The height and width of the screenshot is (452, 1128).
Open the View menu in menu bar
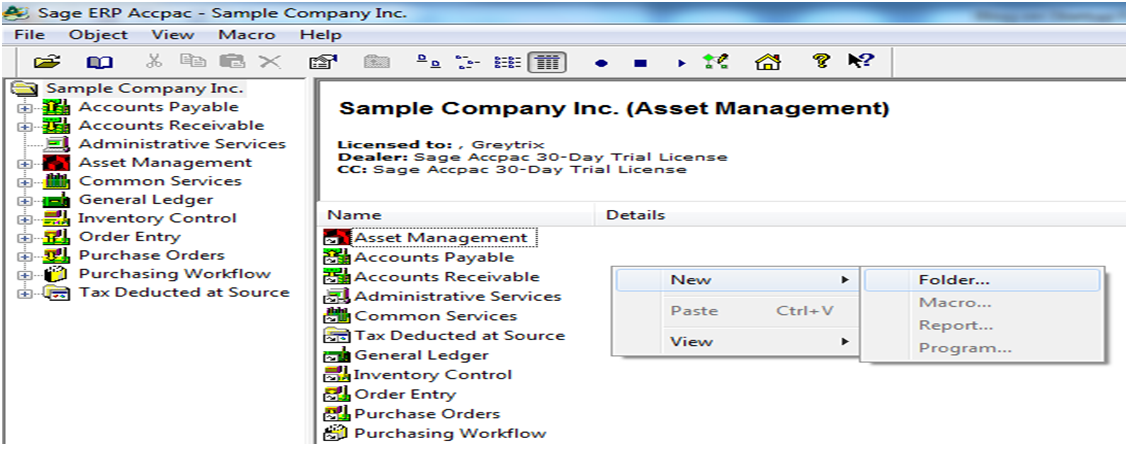point(173,35)
